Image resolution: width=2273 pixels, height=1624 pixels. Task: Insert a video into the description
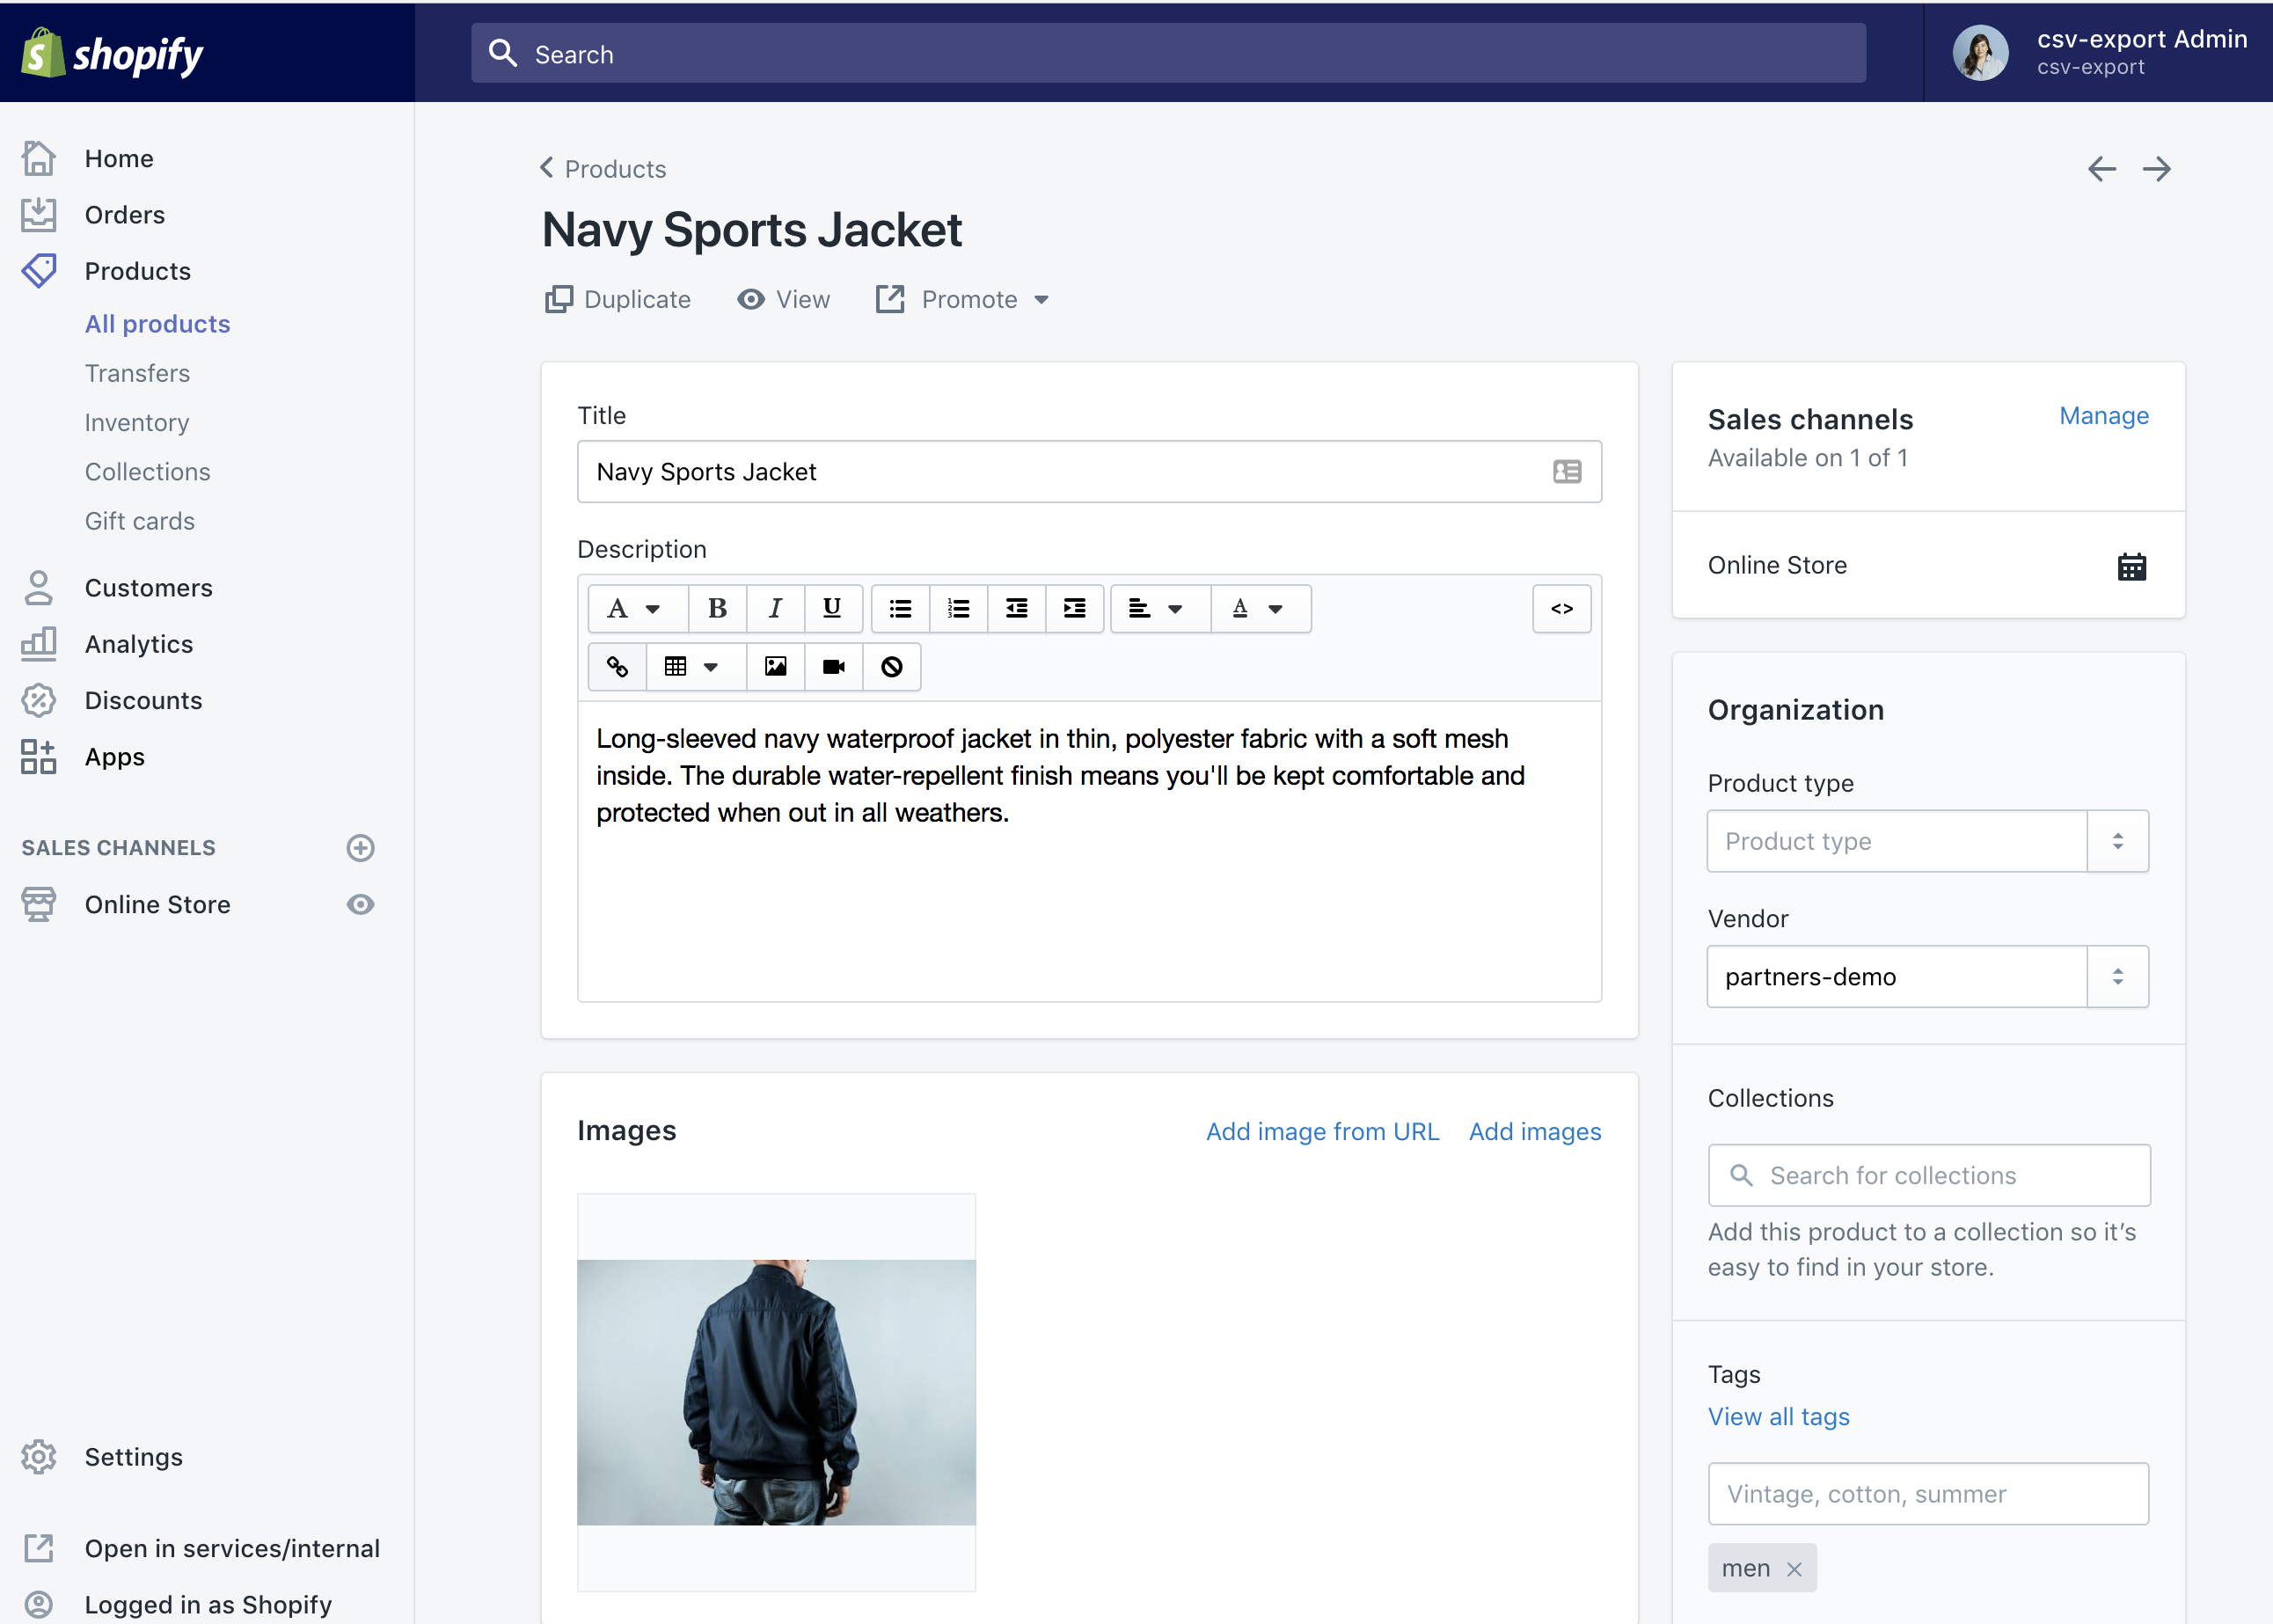tap(833, 666)
